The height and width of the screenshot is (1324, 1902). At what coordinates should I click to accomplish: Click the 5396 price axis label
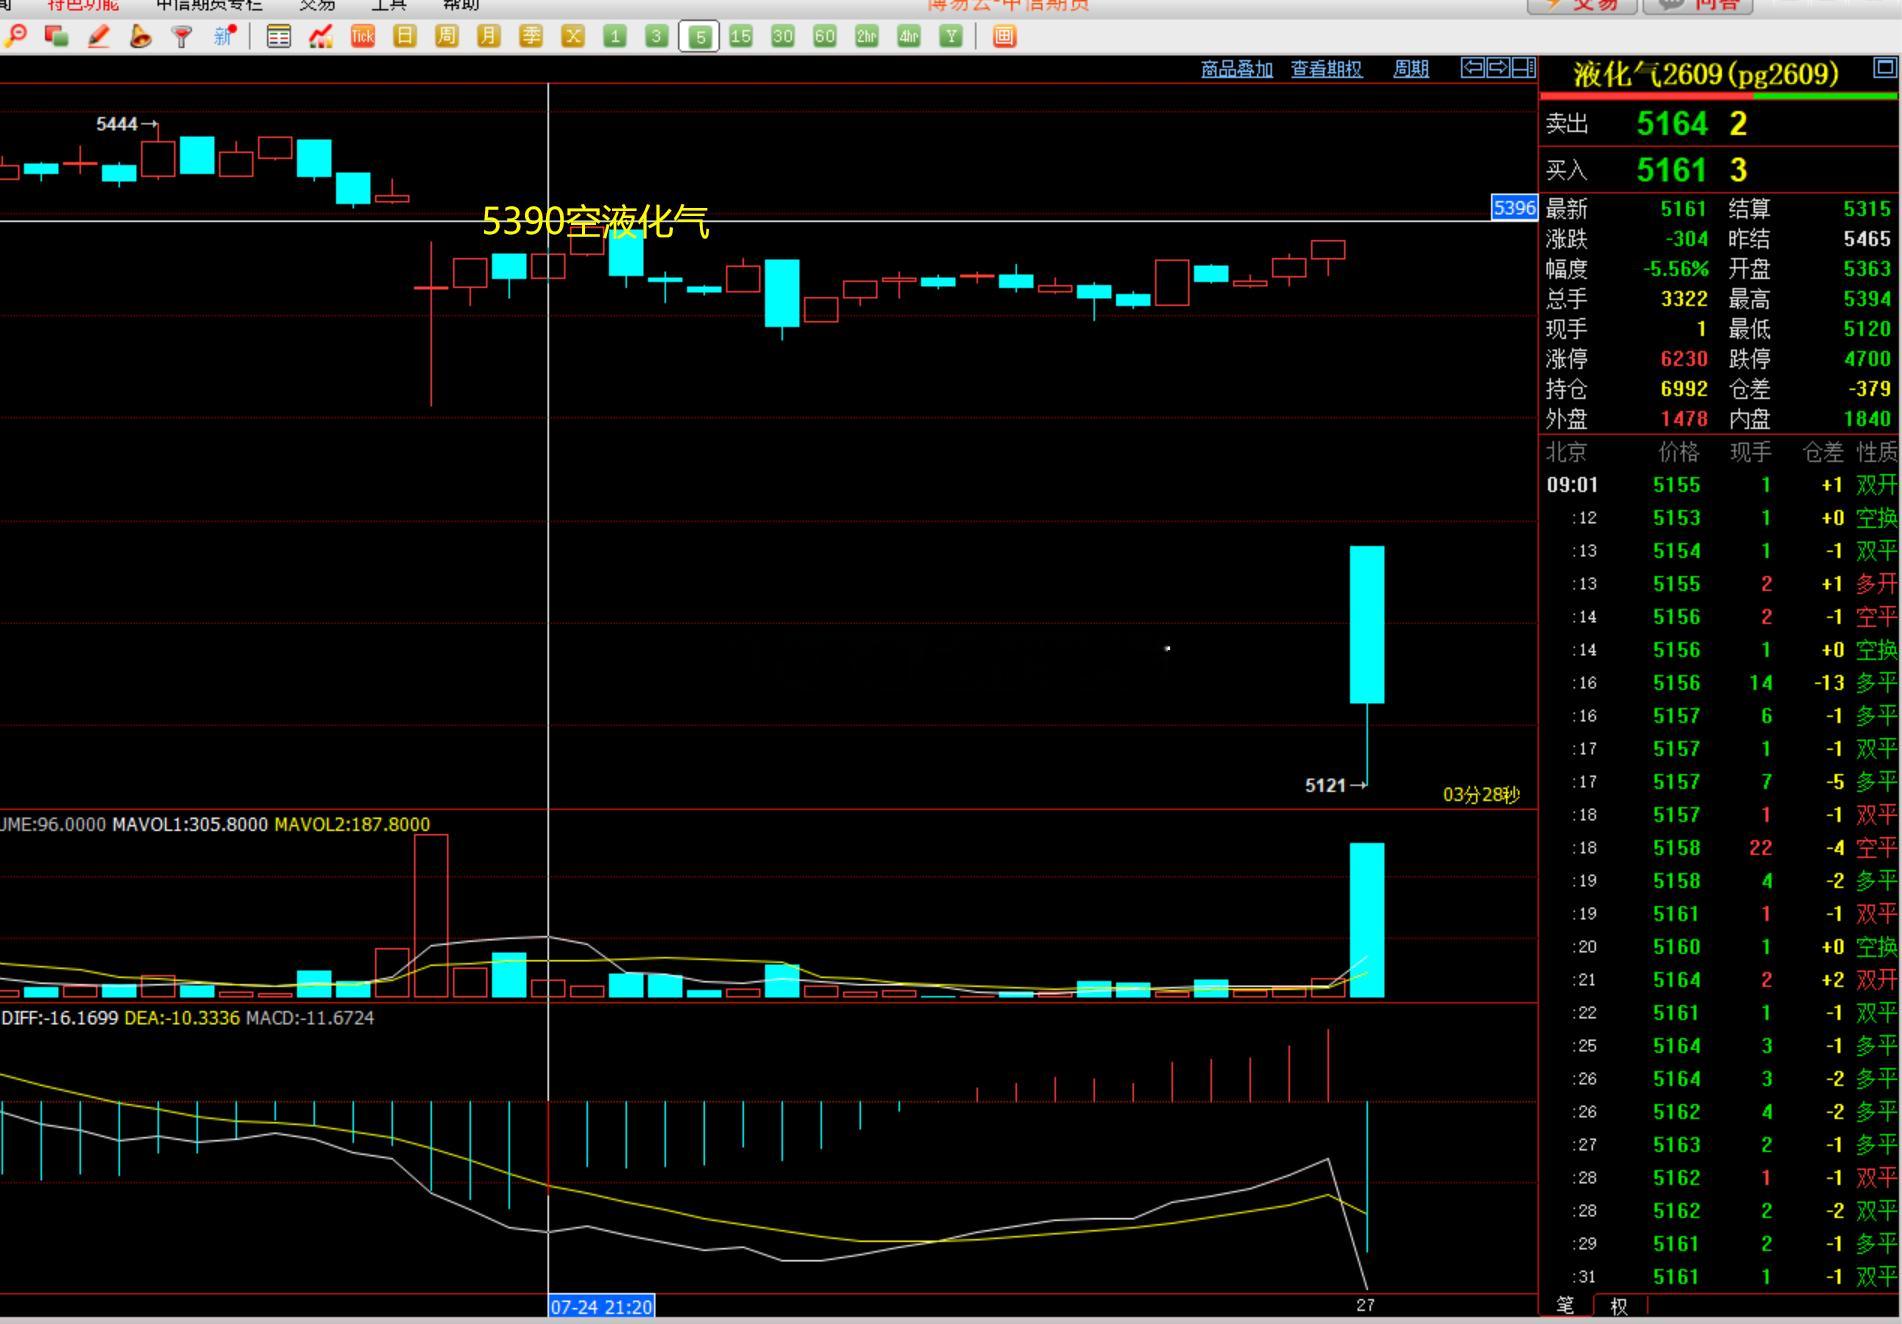point(1514,208)
